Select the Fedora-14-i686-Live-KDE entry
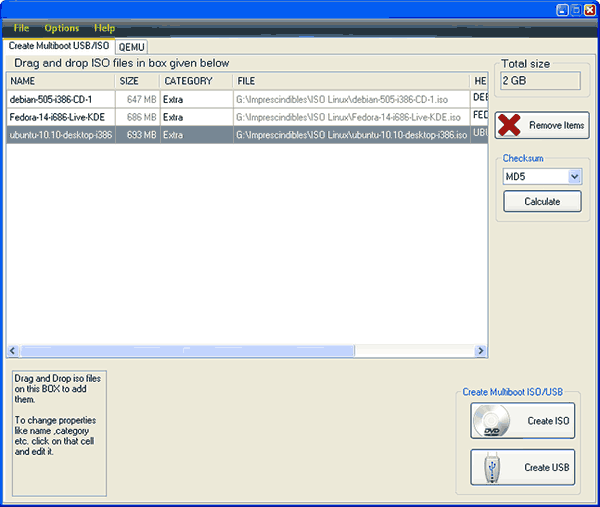600x507 pixels. 59,117
